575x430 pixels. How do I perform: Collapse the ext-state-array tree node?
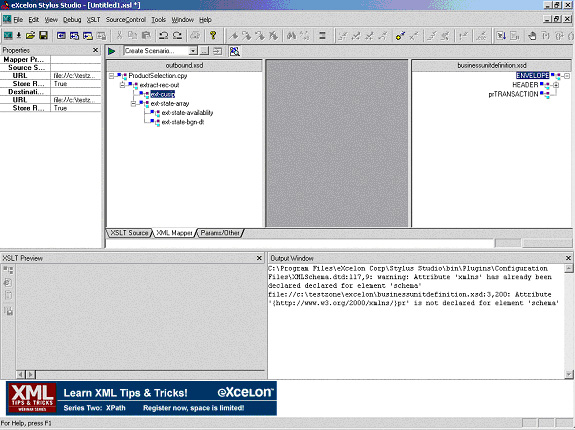(x=133, y=104)
